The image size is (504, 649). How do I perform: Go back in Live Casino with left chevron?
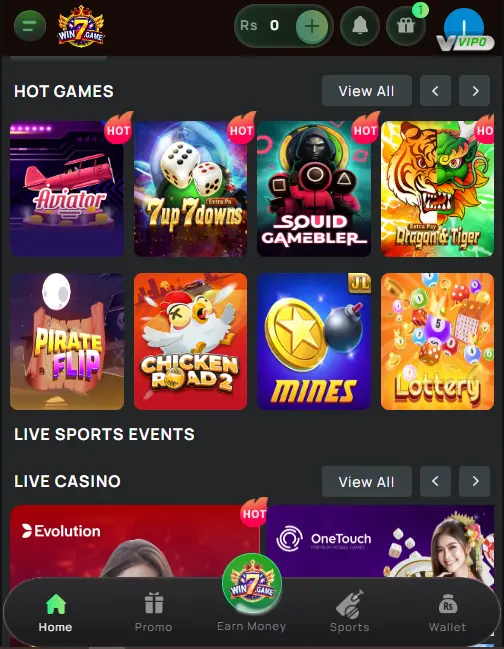[435, 481]
